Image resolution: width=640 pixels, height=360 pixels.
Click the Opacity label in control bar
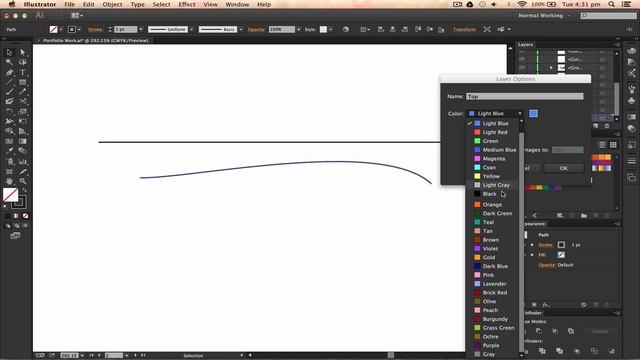point(256,29)
